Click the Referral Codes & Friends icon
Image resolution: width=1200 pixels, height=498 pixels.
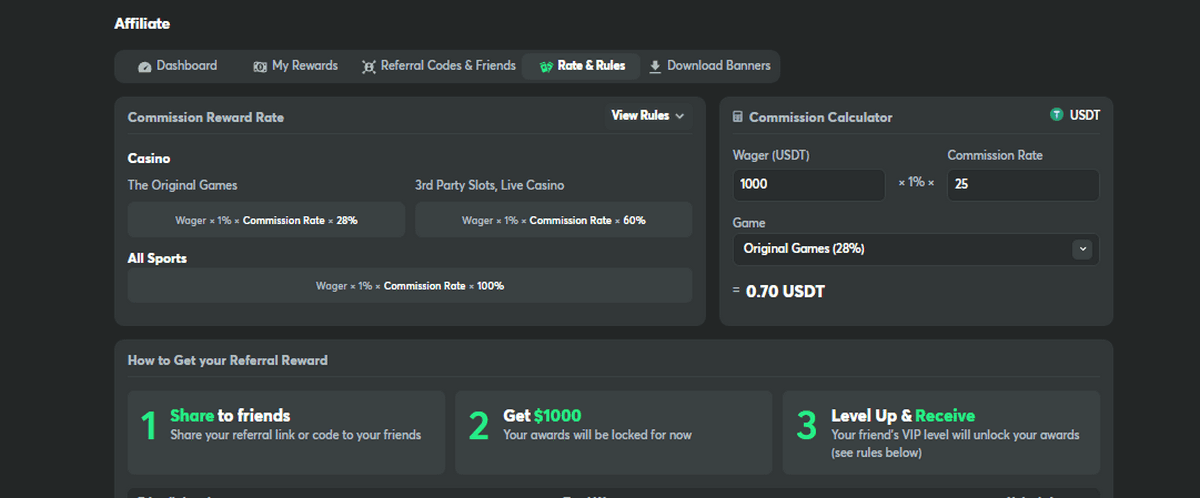point(369,67)
